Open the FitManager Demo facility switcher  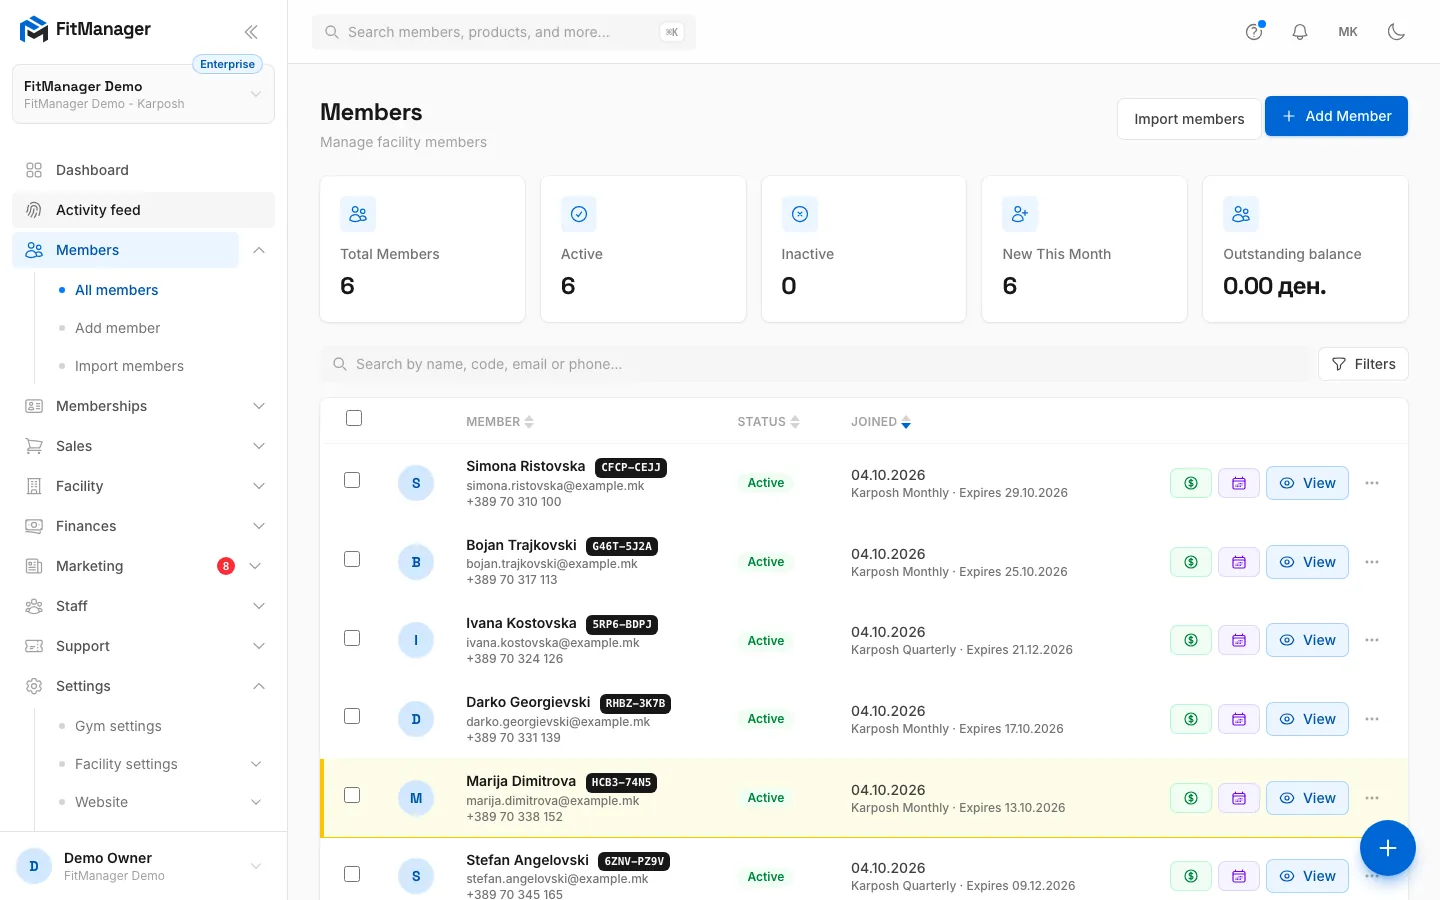click(x=143, y=94)
